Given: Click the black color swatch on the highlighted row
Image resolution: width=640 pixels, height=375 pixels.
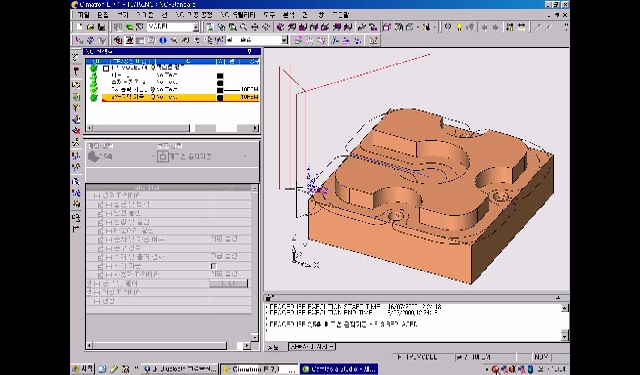Looking at the screenshot, I should 220,98.
